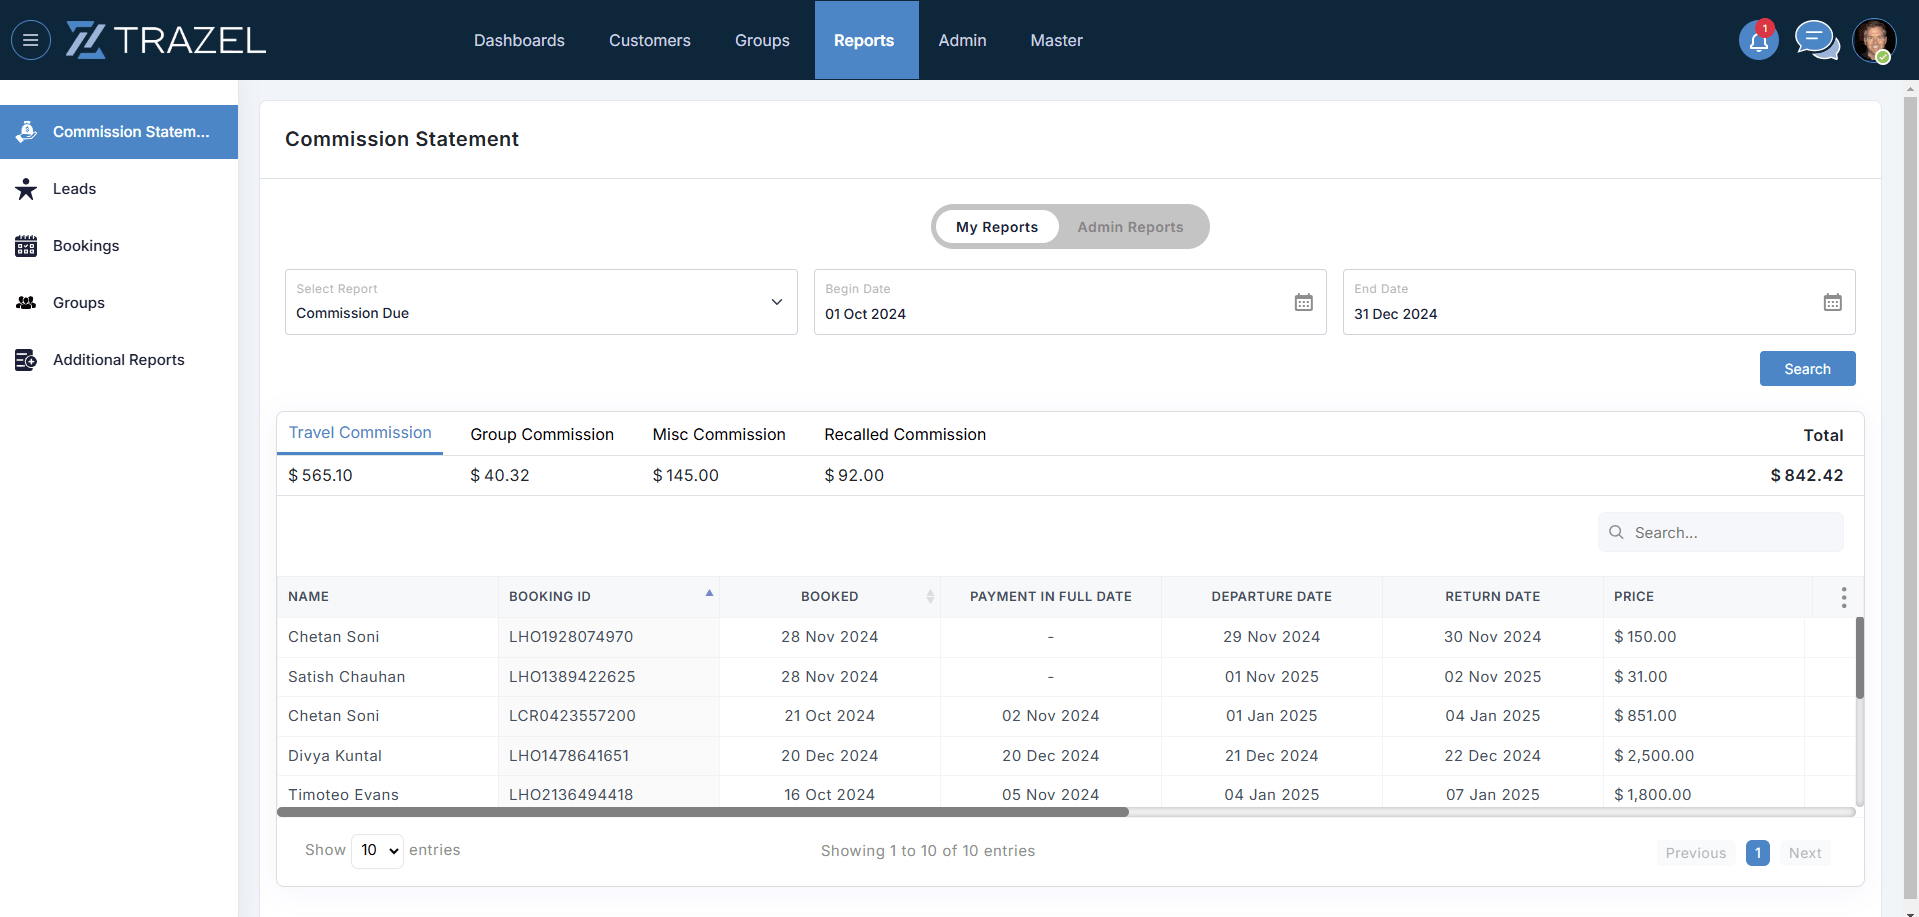The image size is (1919, 917).
Task: Click the hamburger menu icon
Action: coord(31,40)
